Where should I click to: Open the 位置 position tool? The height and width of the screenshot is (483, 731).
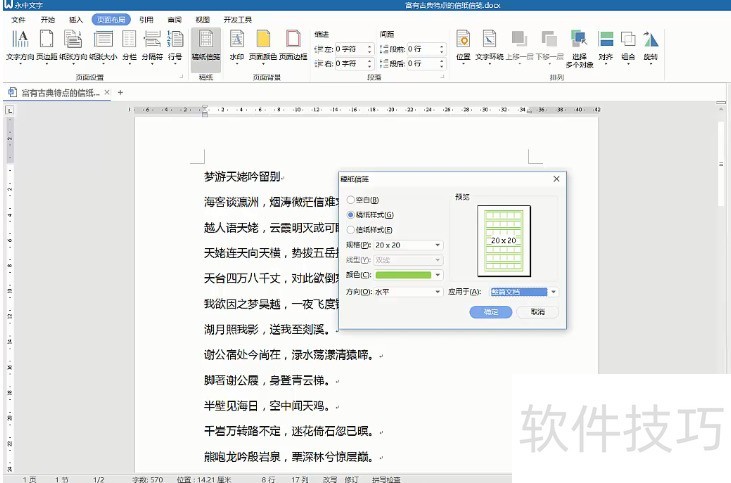click(463, 46)
